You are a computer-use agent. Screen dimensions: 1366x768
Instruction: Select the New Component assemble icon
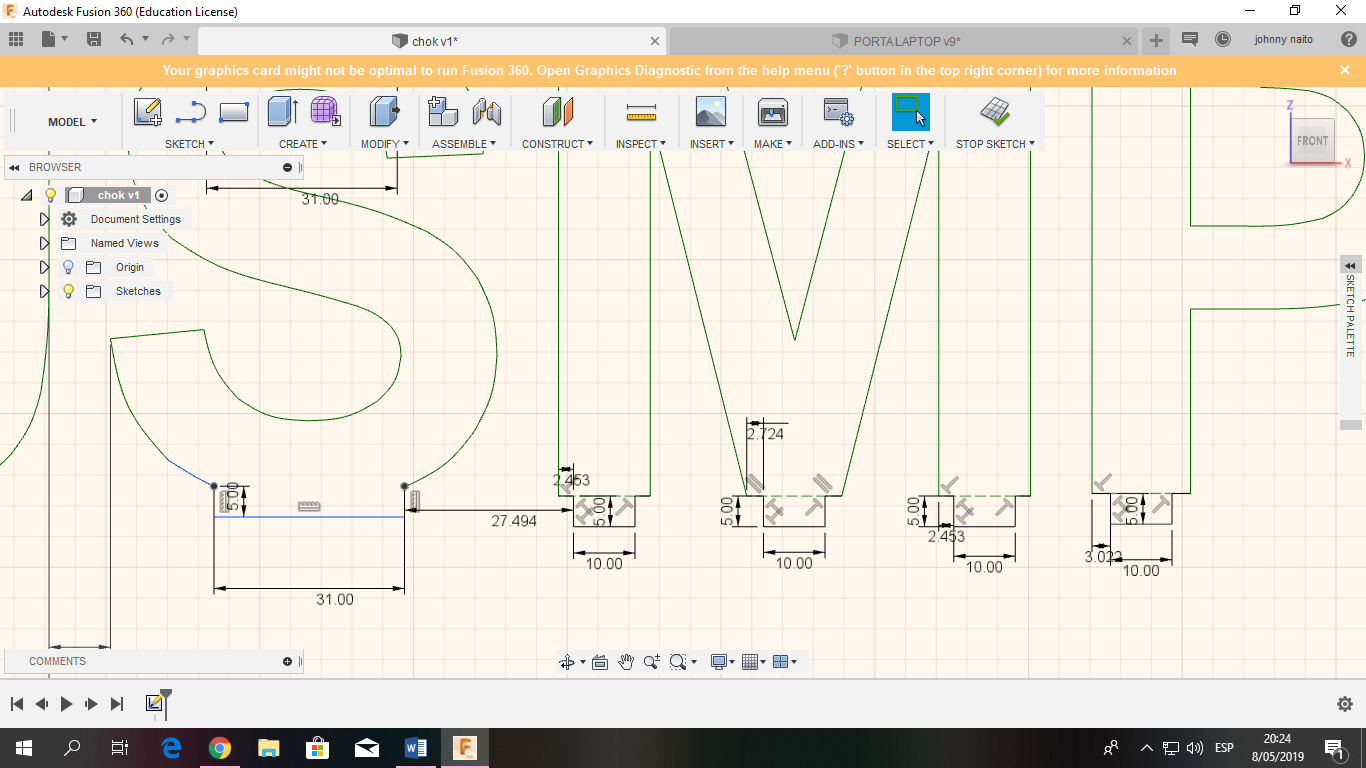tap(442, 111)
